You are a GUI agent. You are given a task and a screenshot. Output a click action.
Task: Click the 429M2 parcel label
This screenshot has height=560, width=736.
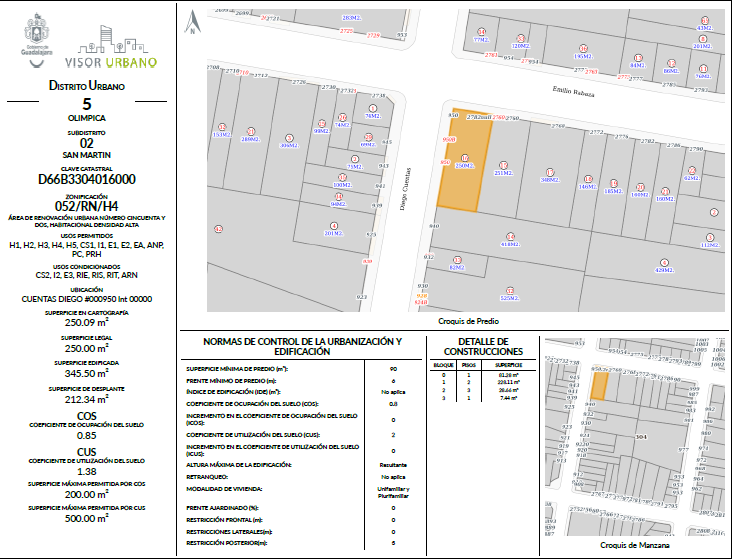coord(664,270)
